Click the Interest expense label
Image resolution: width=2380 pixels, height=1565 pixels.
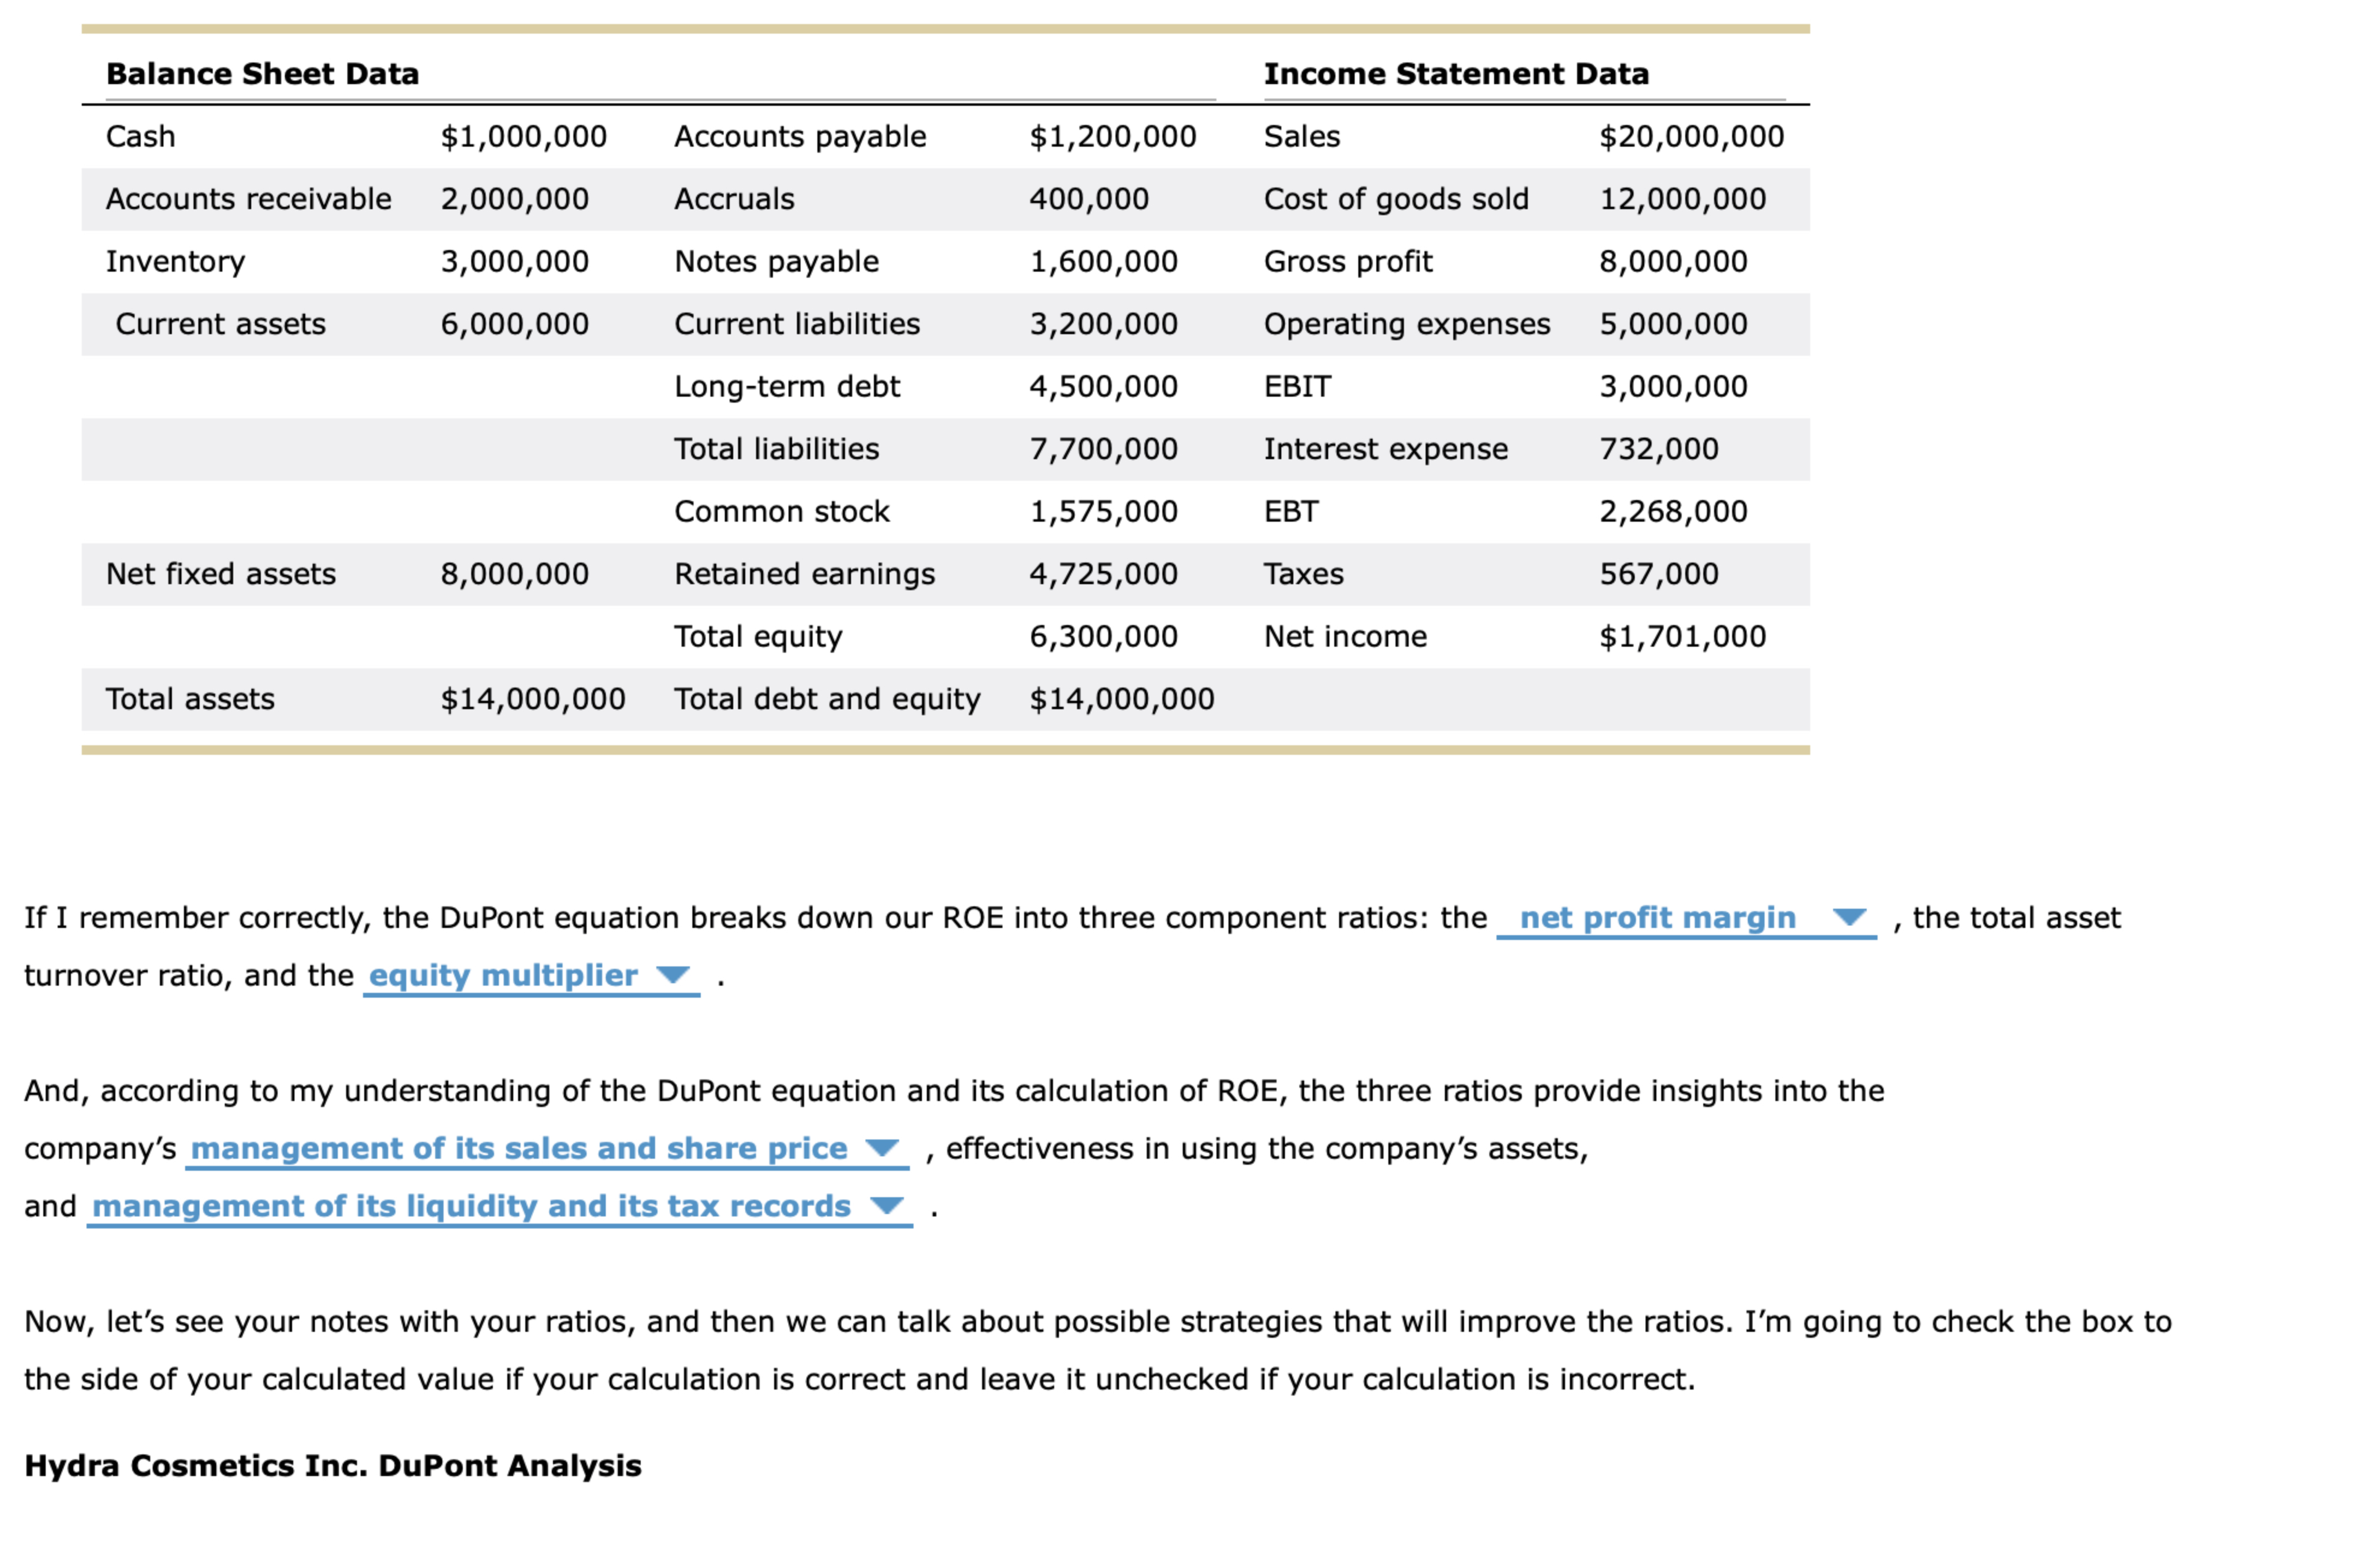coord(1385,449)
